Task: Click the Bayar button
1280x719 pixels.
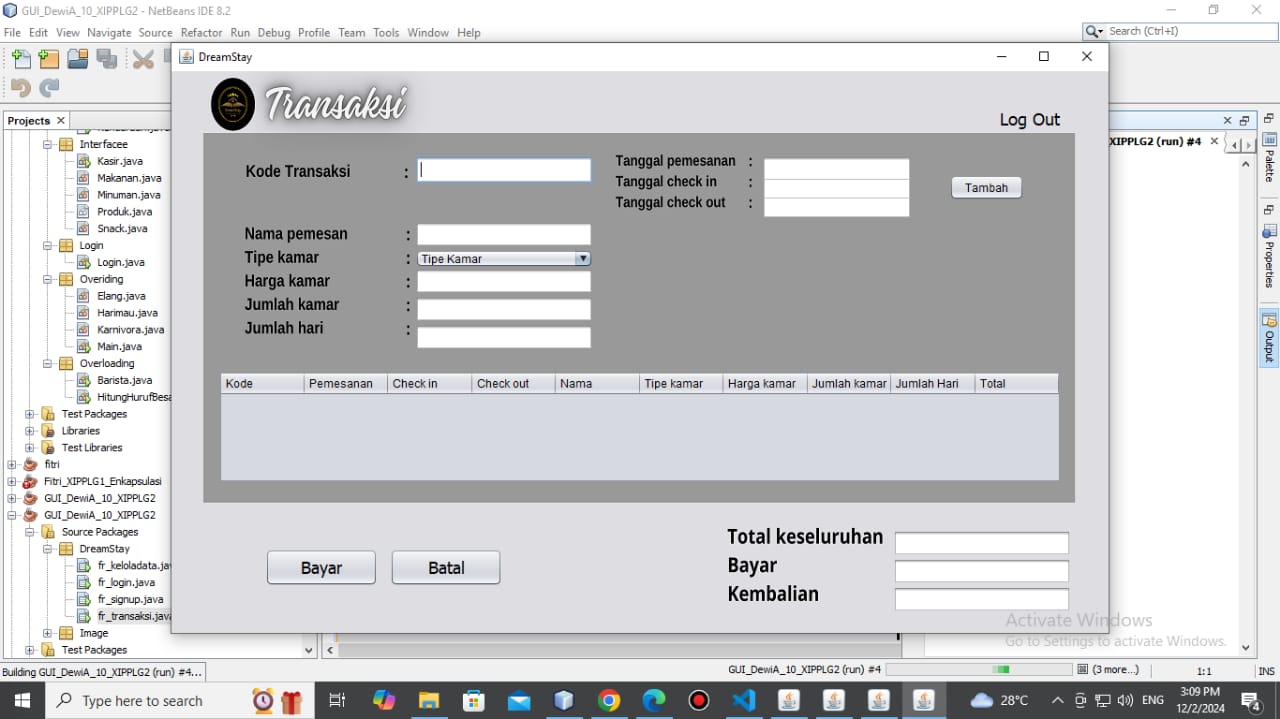Action: pyautogui.click(x=321, y=568)
